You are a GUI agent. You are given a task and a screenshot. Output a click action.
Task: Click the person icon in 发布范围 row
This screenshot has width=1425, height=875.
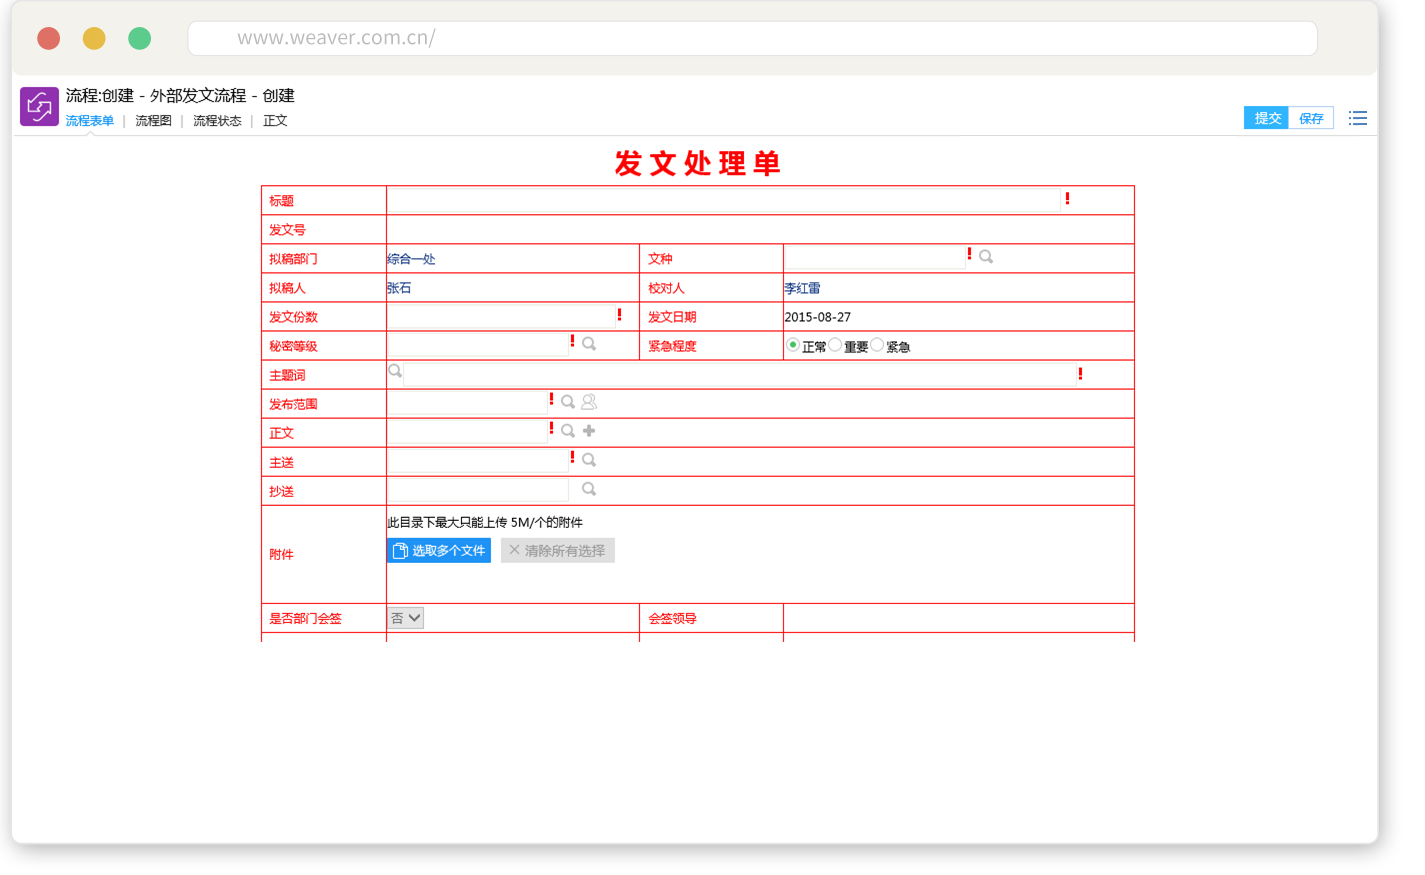click(589, 402)
